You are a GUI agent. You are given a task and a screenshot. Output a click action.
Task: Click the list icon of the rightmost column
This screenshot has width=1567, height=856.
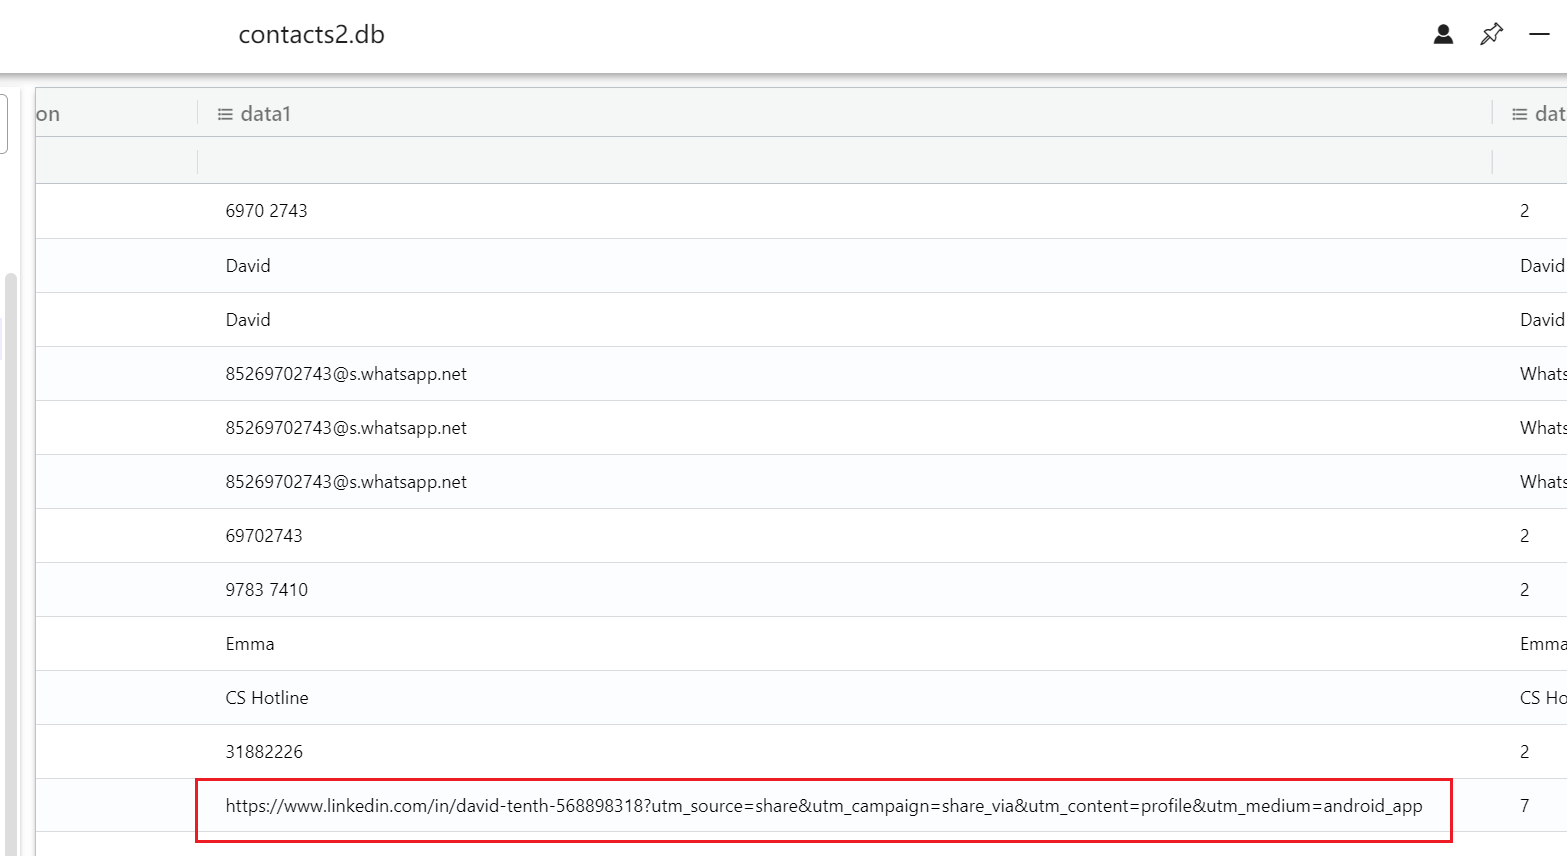click(1519, 114)
